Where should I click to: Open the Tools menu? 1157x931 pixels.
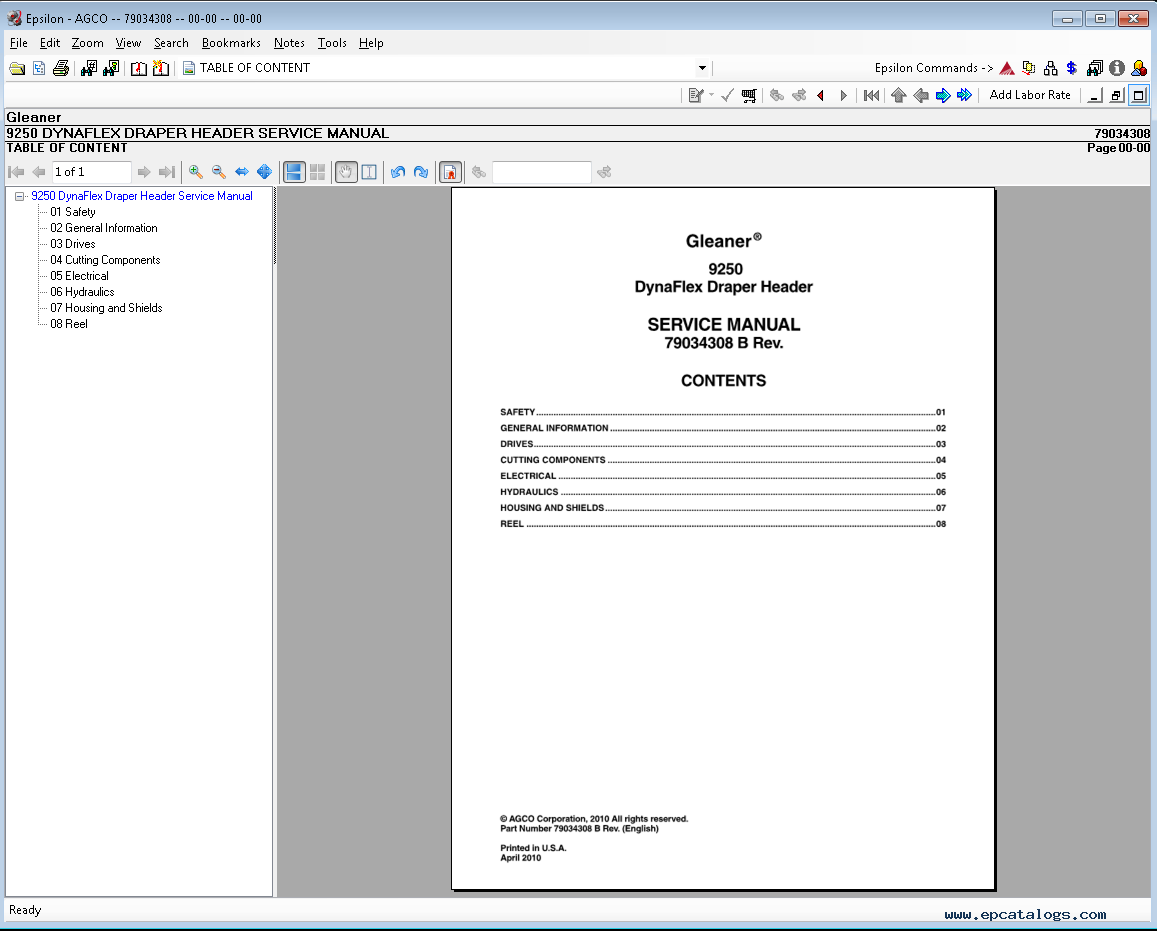click(x=332, y=43)
